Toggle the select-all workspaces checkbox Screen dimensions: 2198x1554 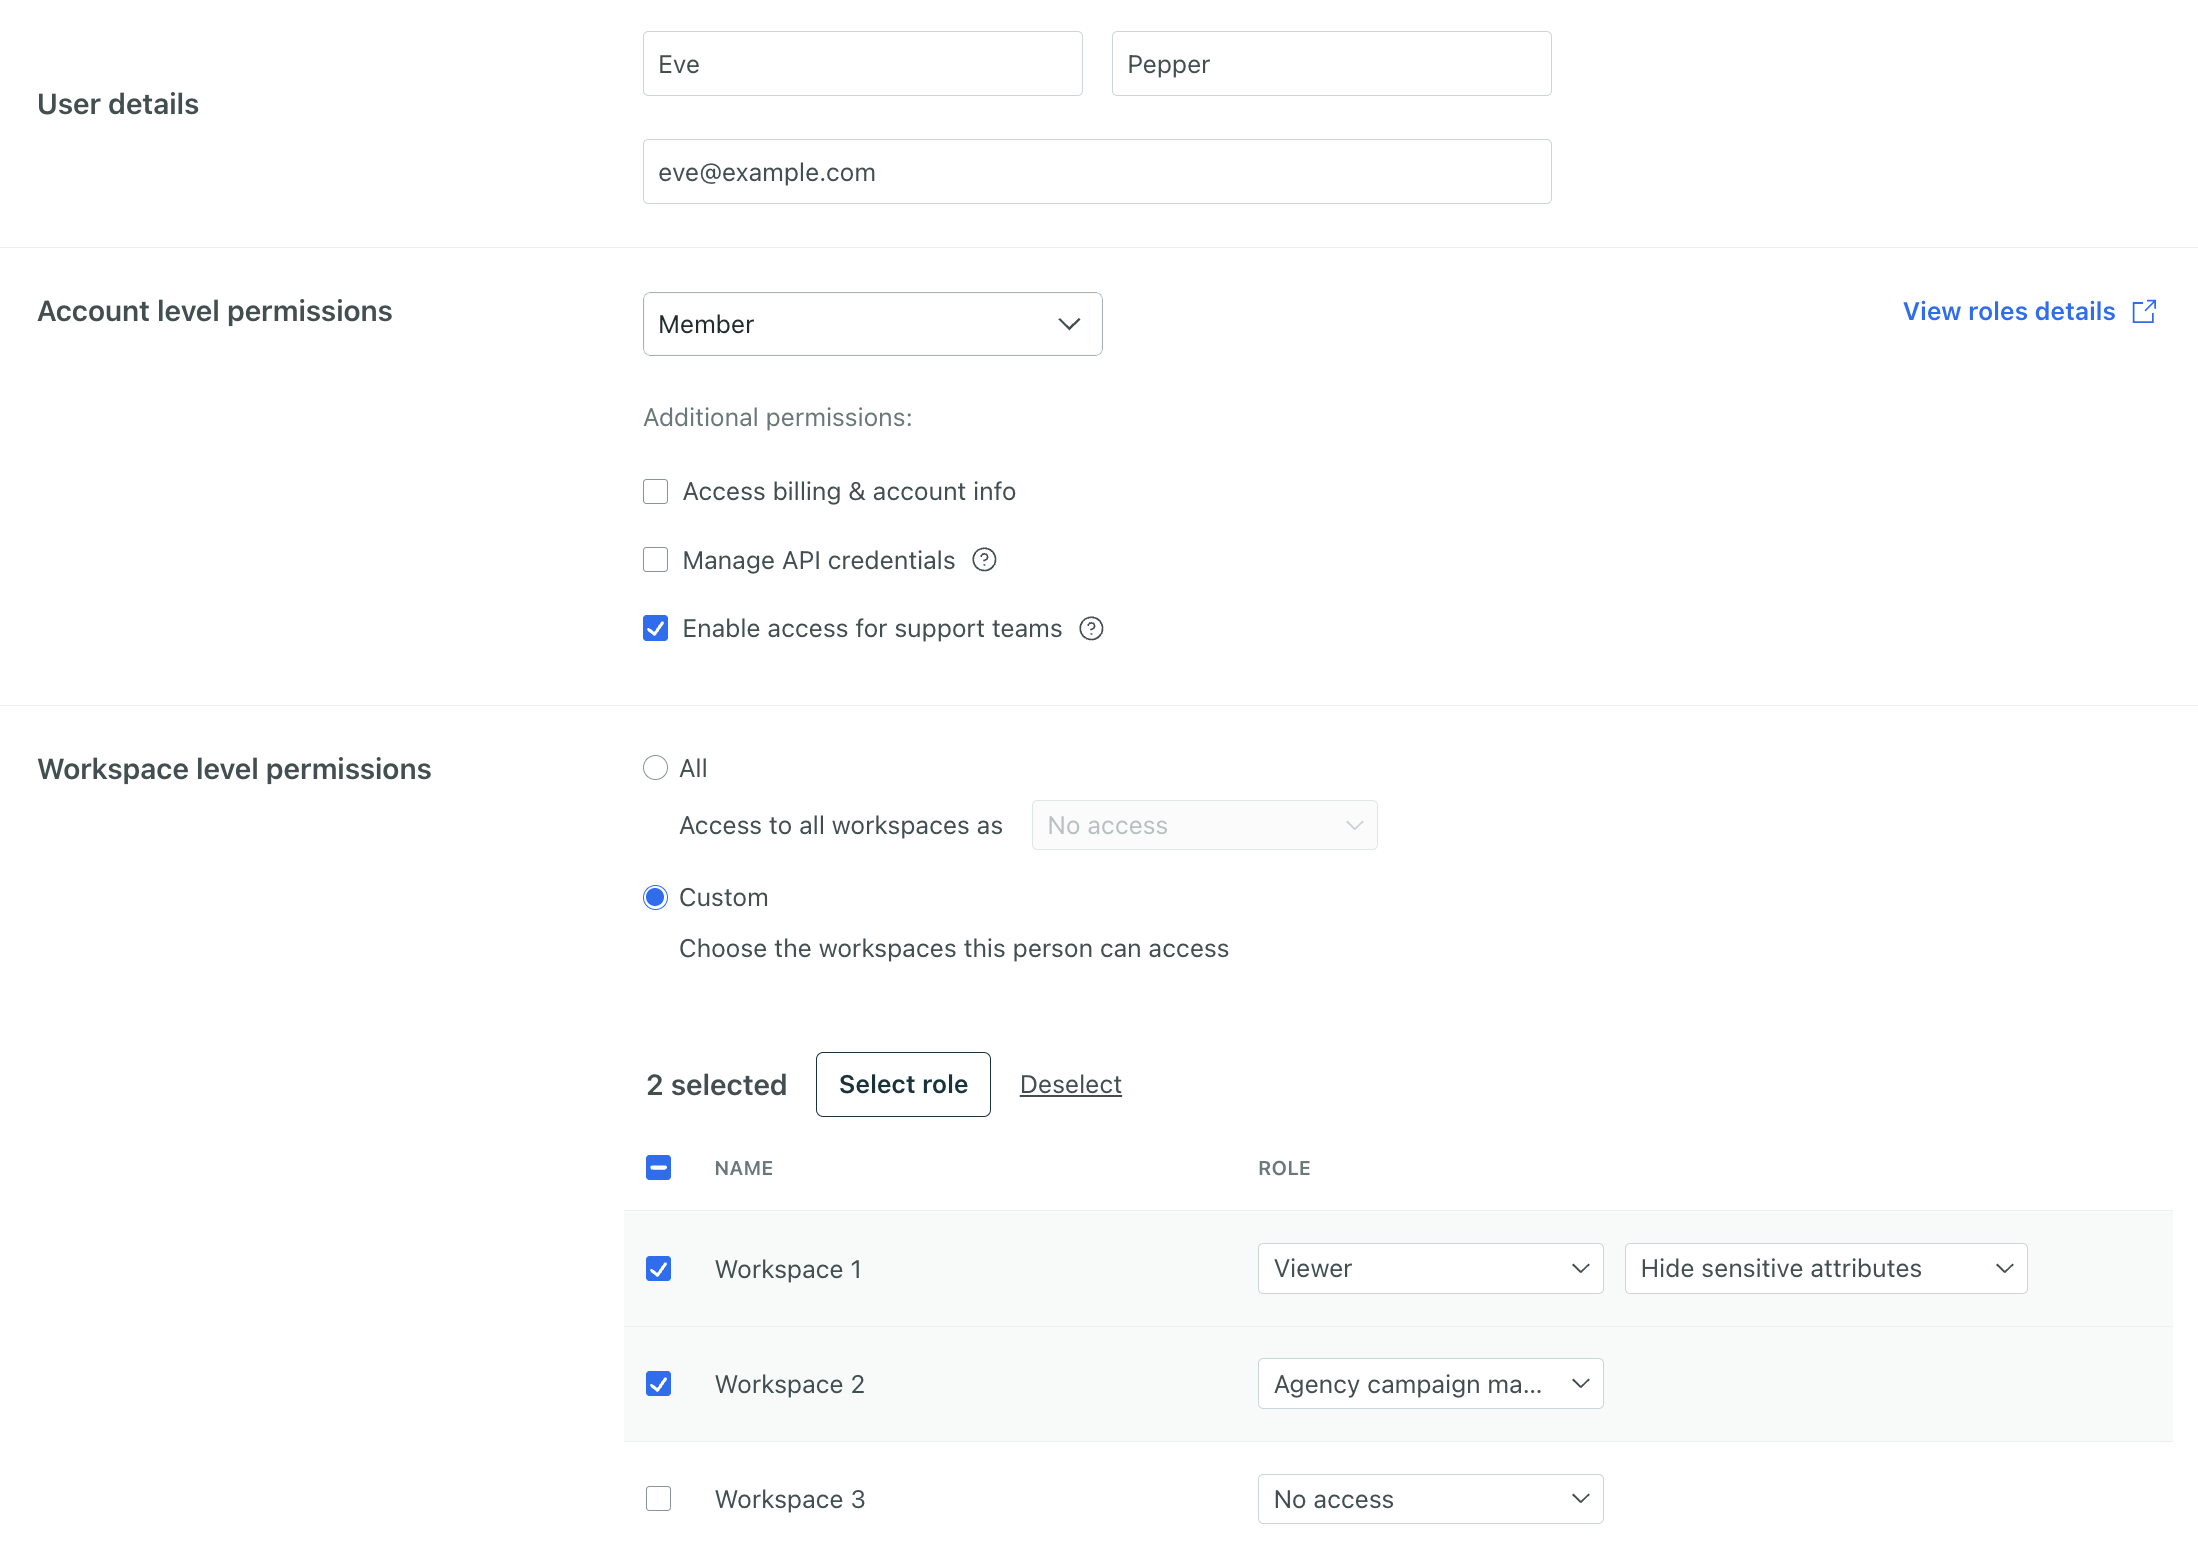coord(659,1167)
